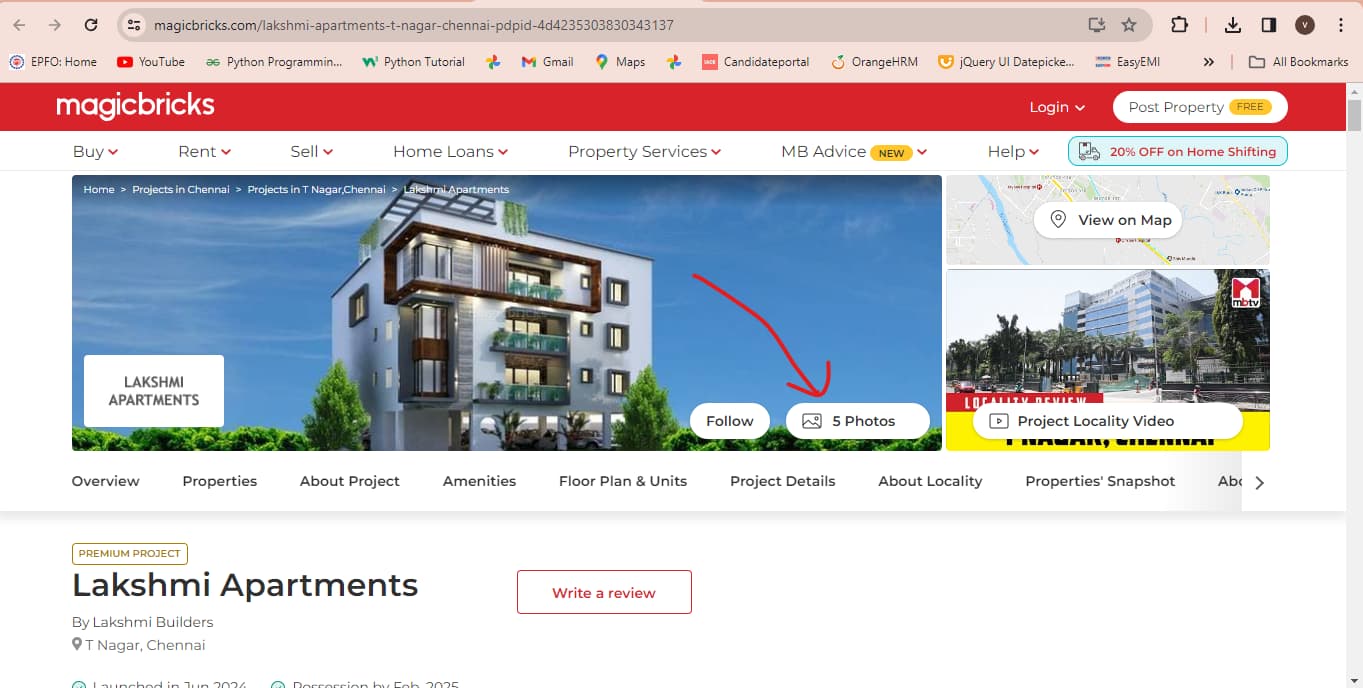Expand the Home Loans menu

pos(450,151)
